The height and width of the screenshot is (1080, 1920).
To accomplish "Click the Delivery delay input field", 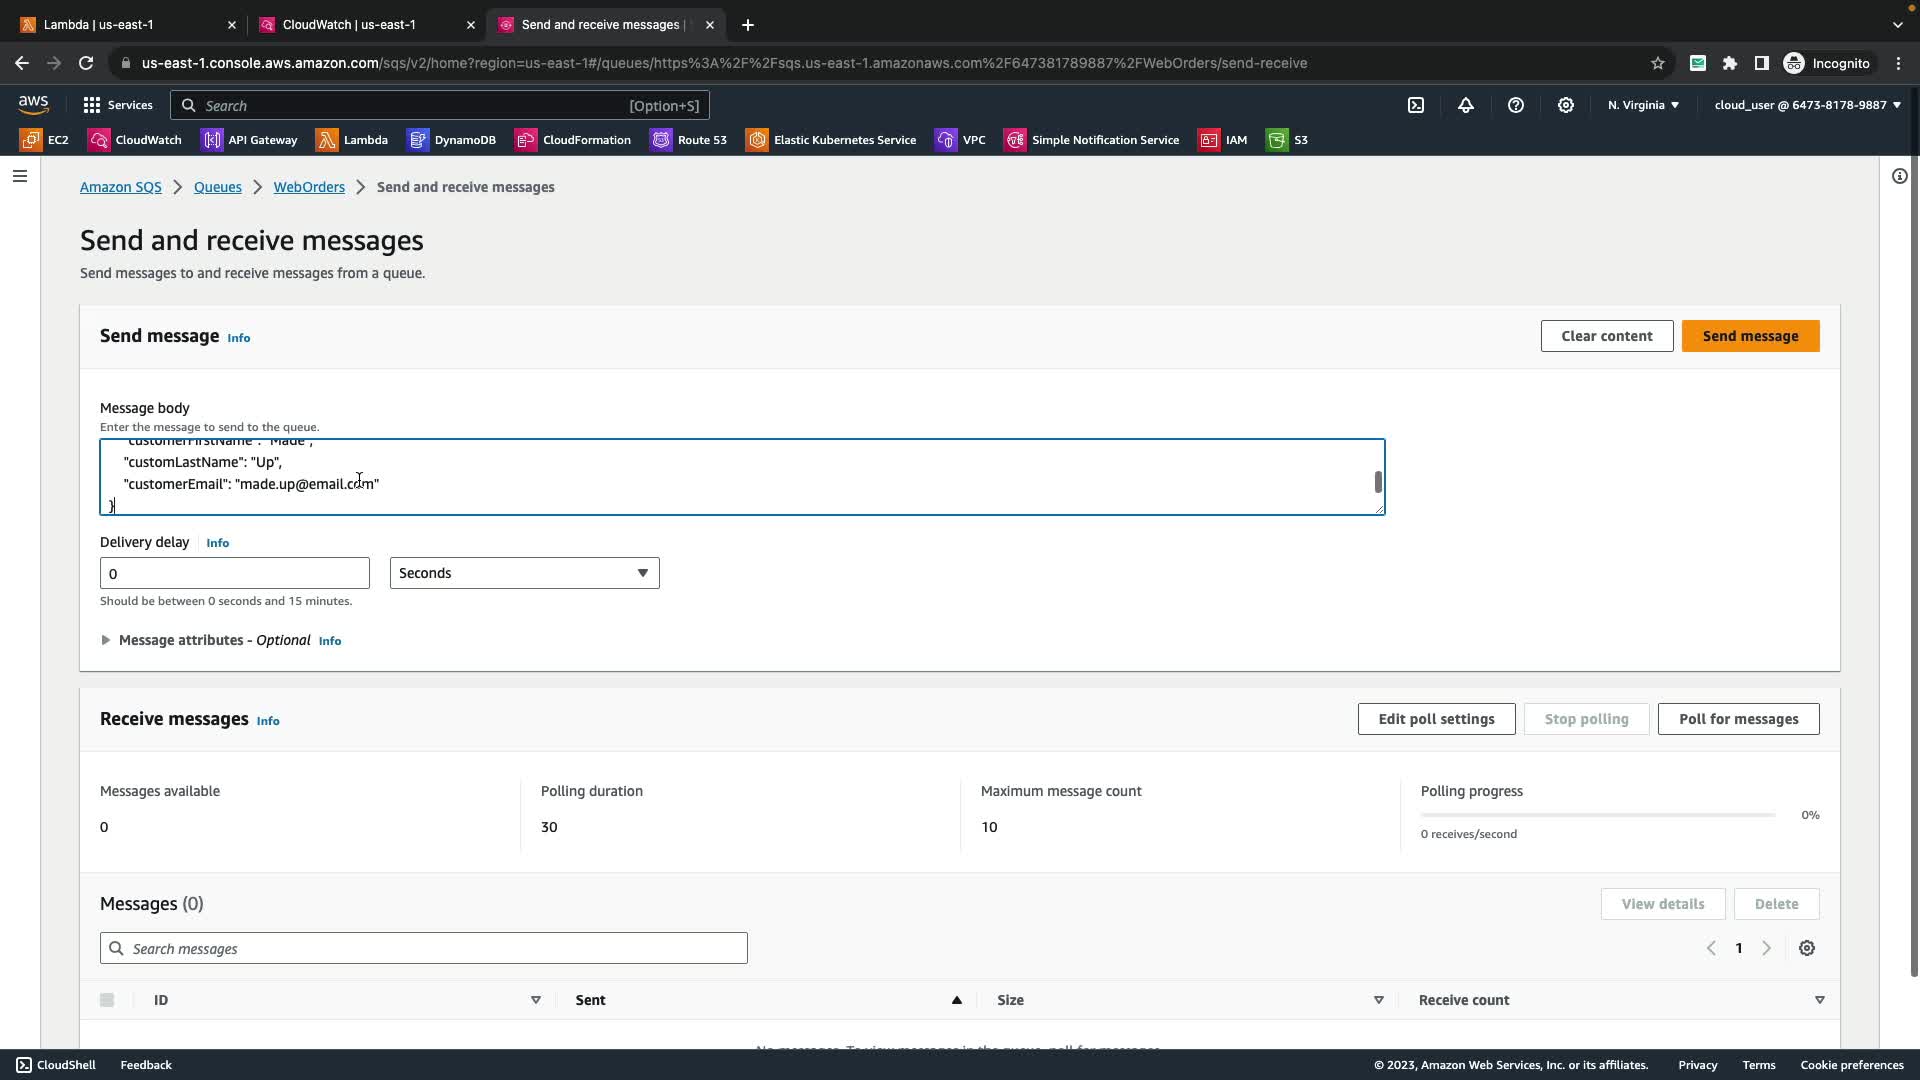I will click(235, 573).
